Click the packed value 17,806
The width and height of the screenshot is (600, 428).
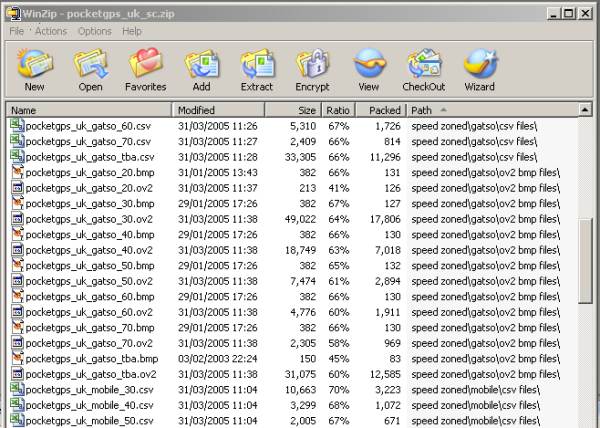coord(385,219)
